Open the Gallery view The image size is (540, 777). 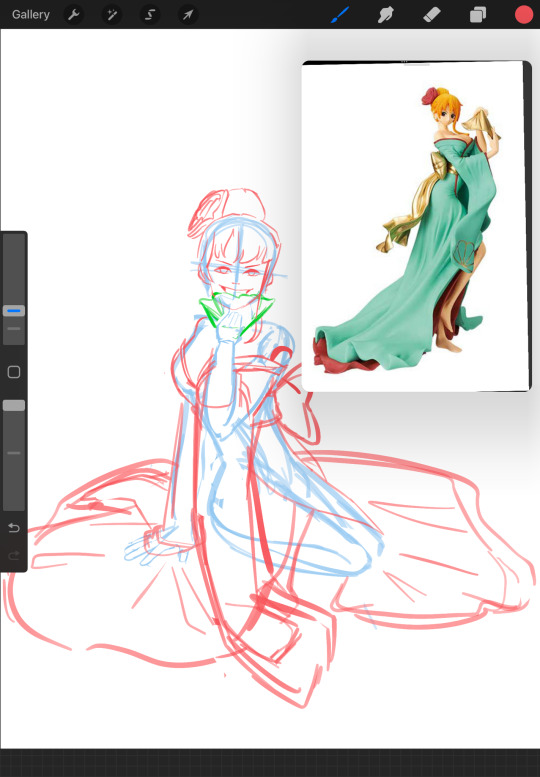[x=31, y=14]
